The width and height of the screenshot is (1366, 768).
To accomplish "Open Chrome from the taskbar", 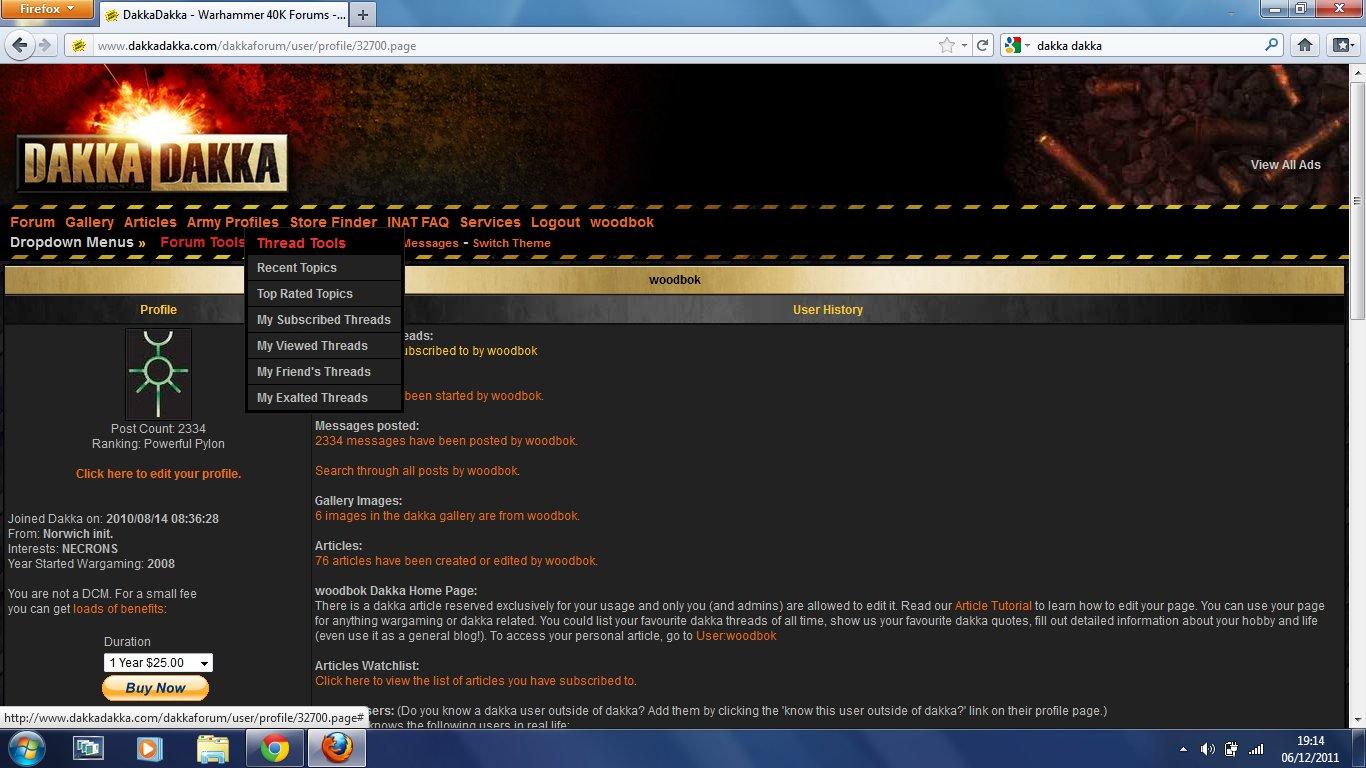I will pos(275,748).
